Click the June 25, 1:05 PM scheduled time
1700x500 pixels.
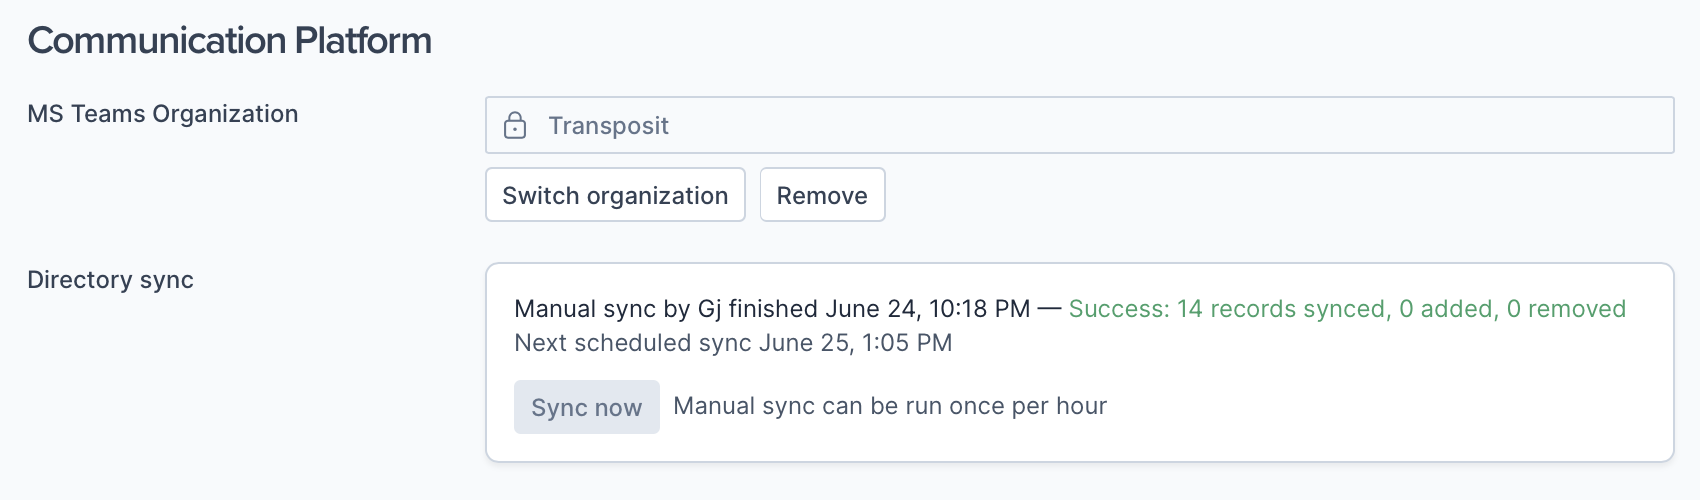click(x=855, y=343)
